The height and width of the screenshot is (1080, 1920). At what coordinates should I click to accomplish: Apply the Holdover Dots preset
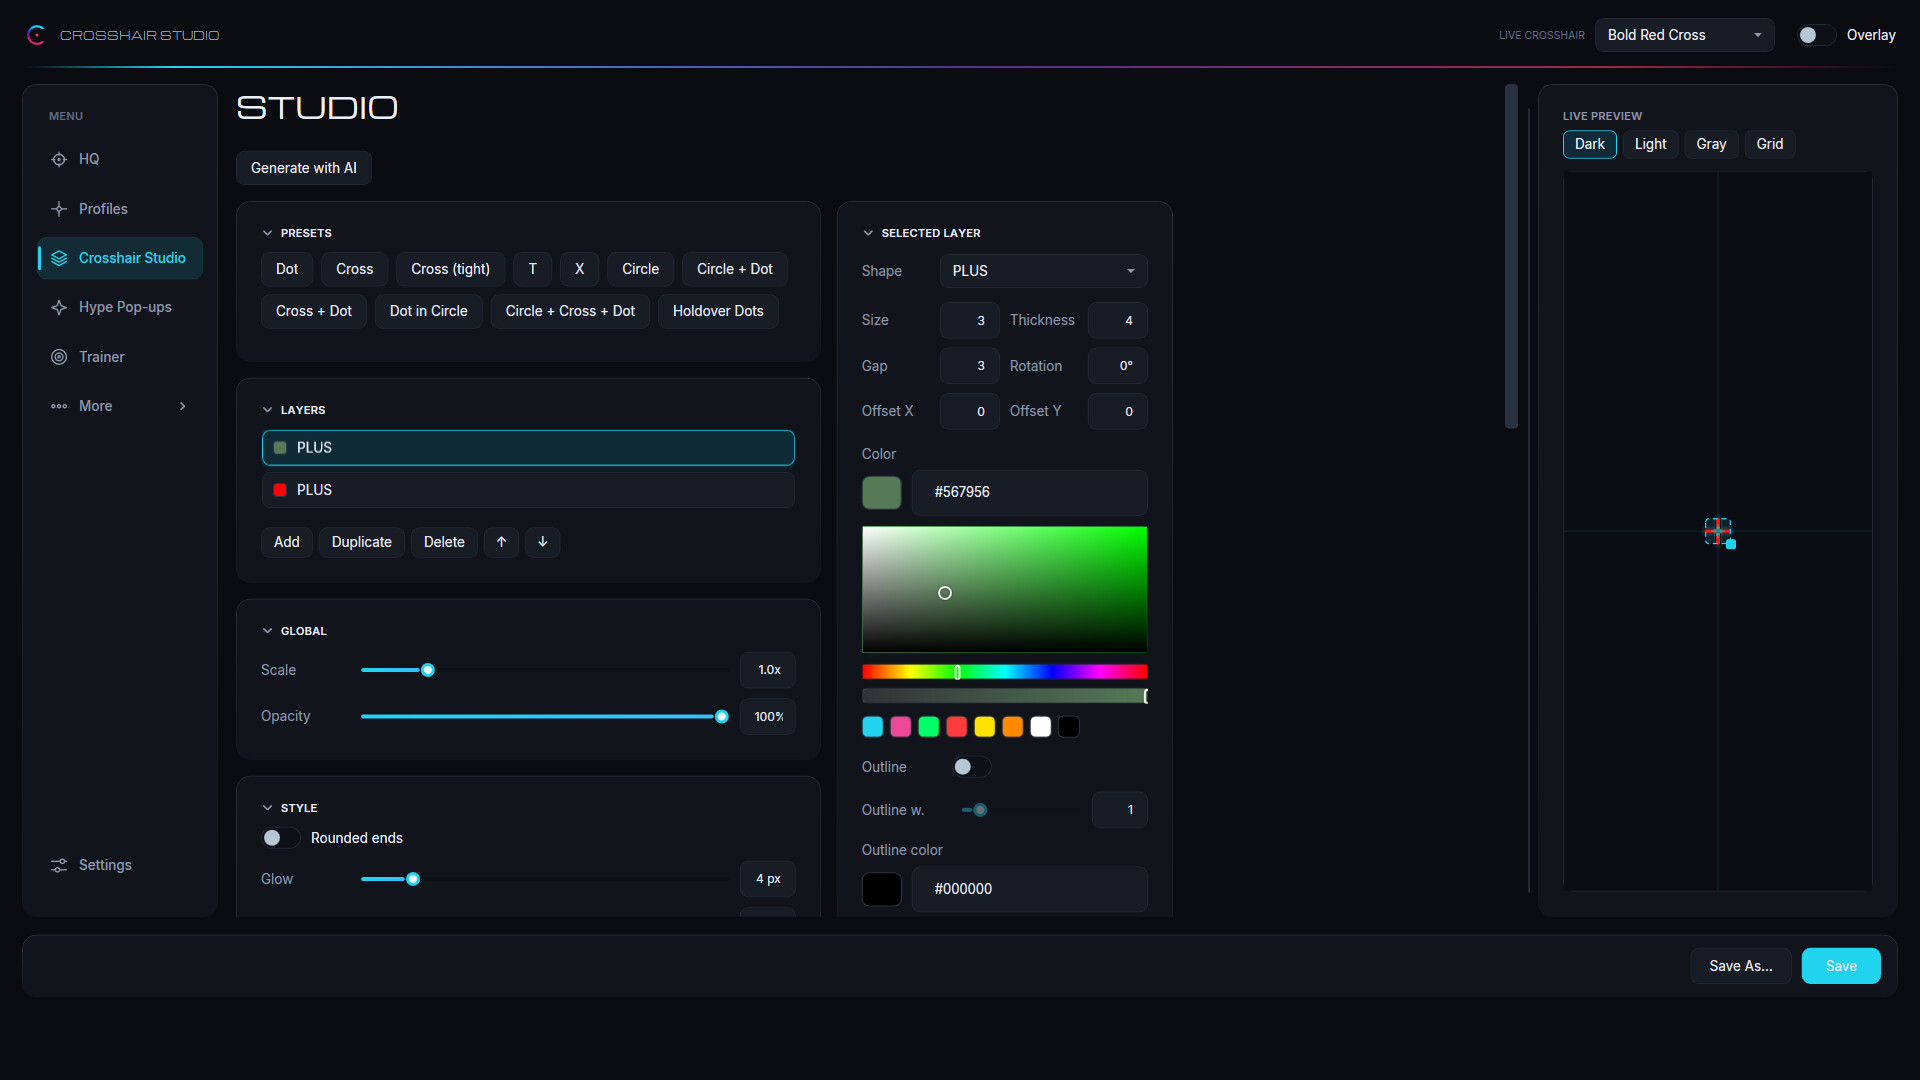pyautogui.click(x=718, y=311)
